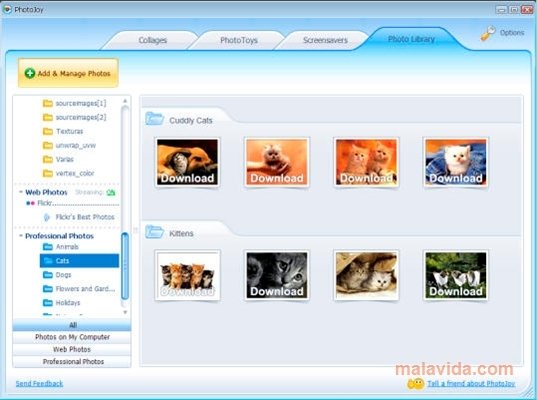
Task: Click the Cuddly Cats folder icon
Action: tap(154, 118)
